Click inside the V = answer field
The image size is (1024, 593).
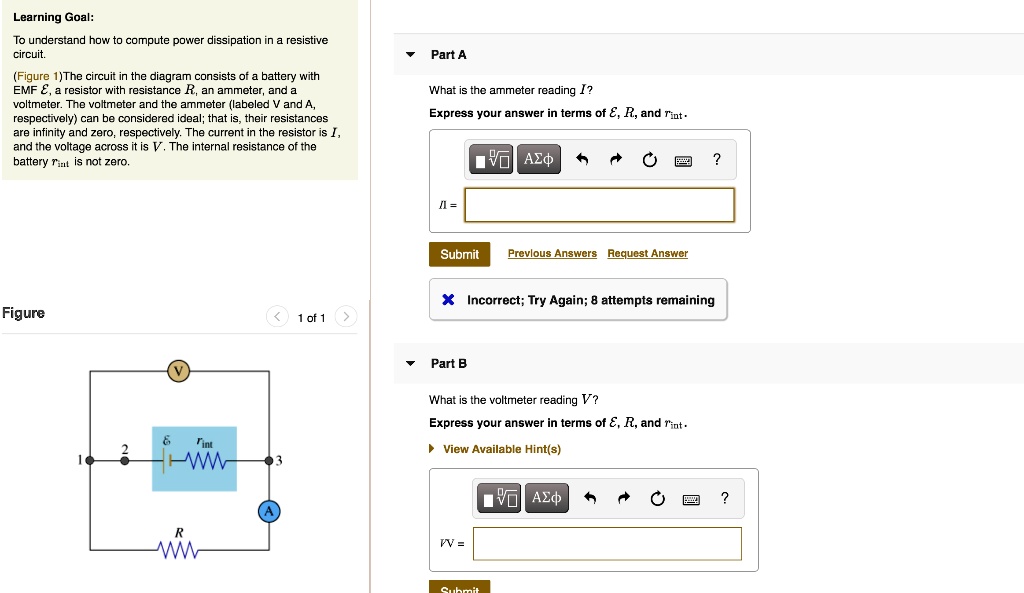[x=607, y=543]
